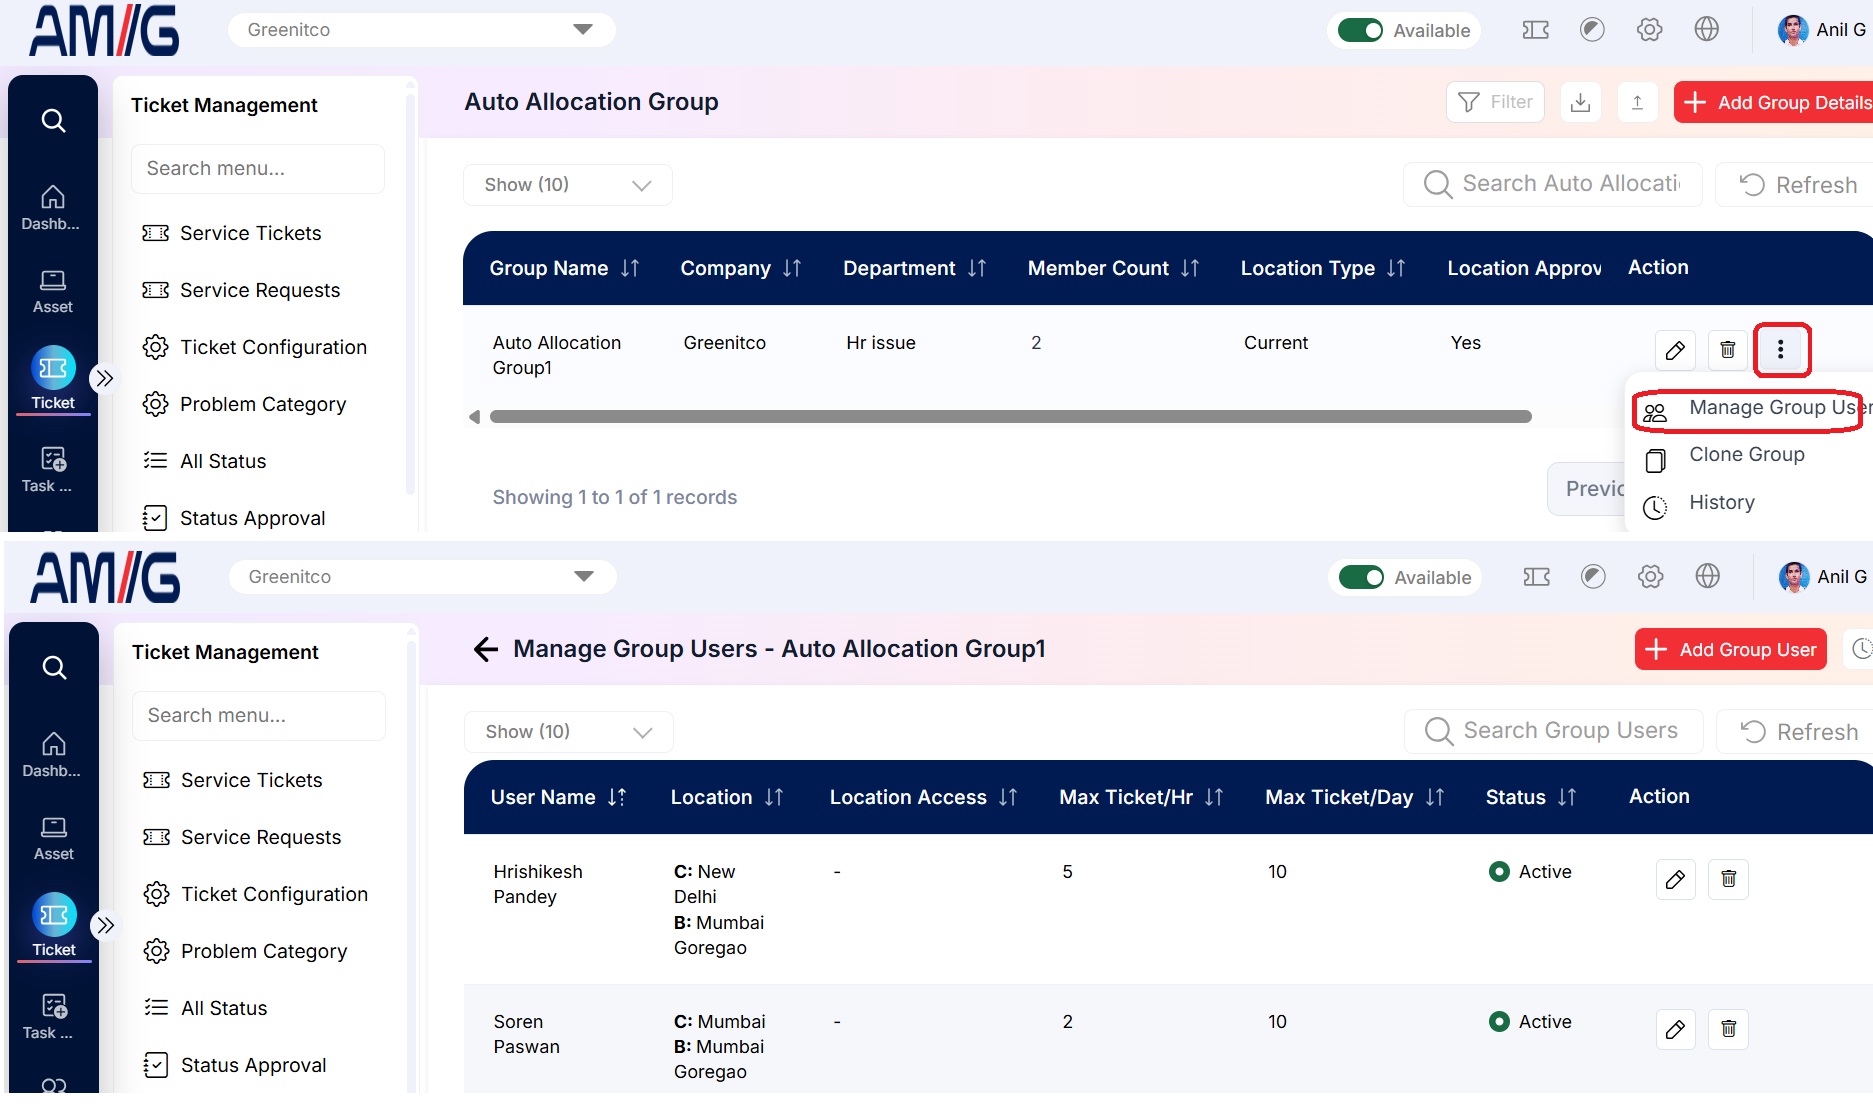Click Refresh on Manage Group Users page
1873x1111 pixels.
(1797, 732)
